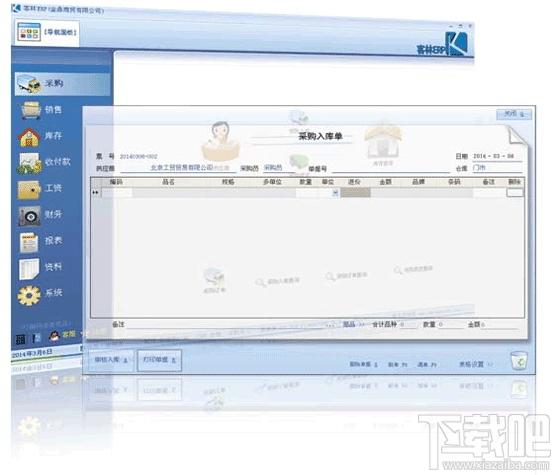
Task: Click the 规格 column header
Action: click(x=228, y=182)
